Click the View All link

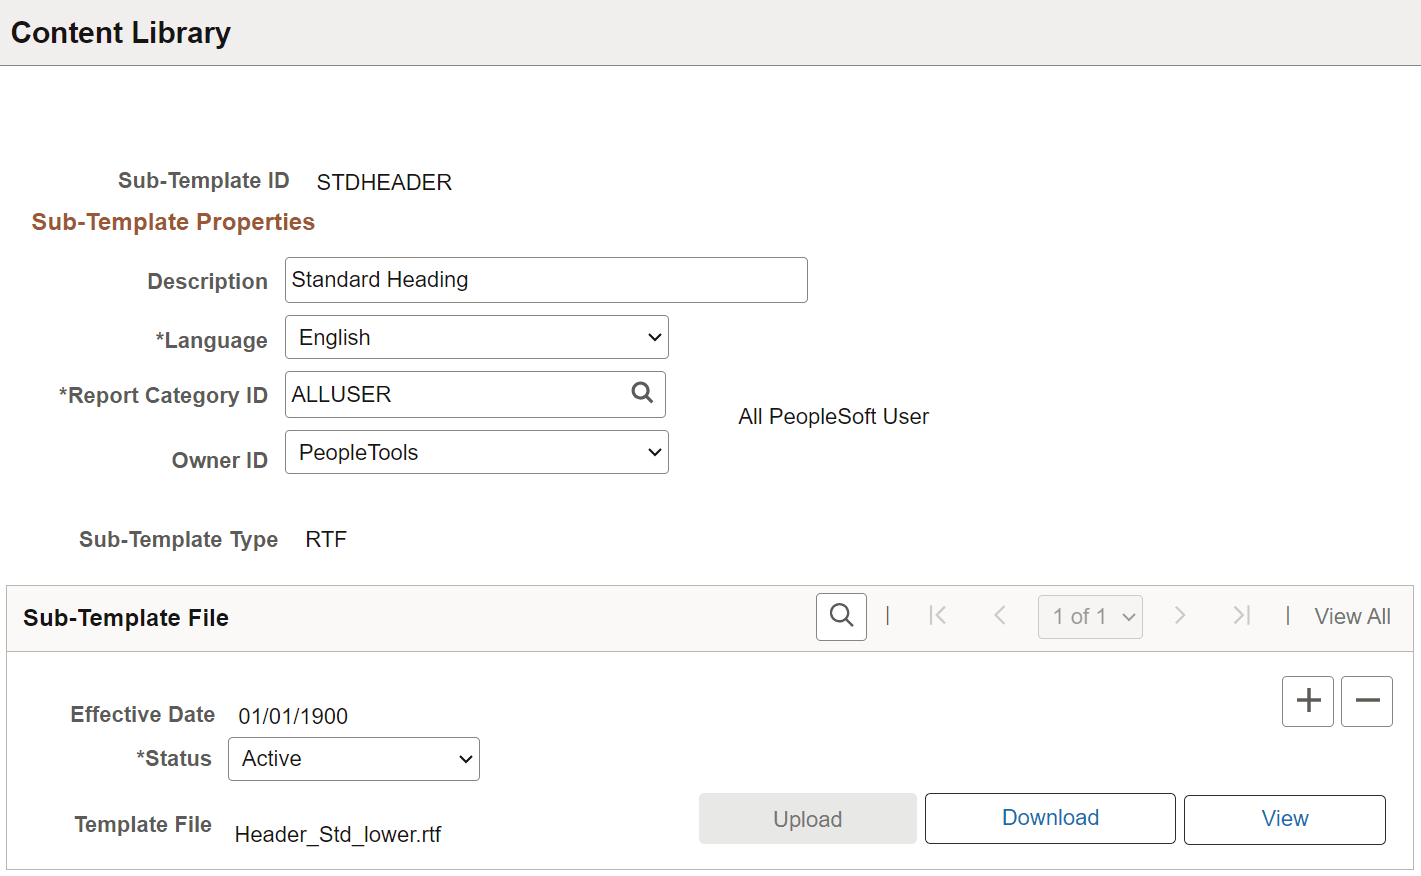tap(1352, 616)
